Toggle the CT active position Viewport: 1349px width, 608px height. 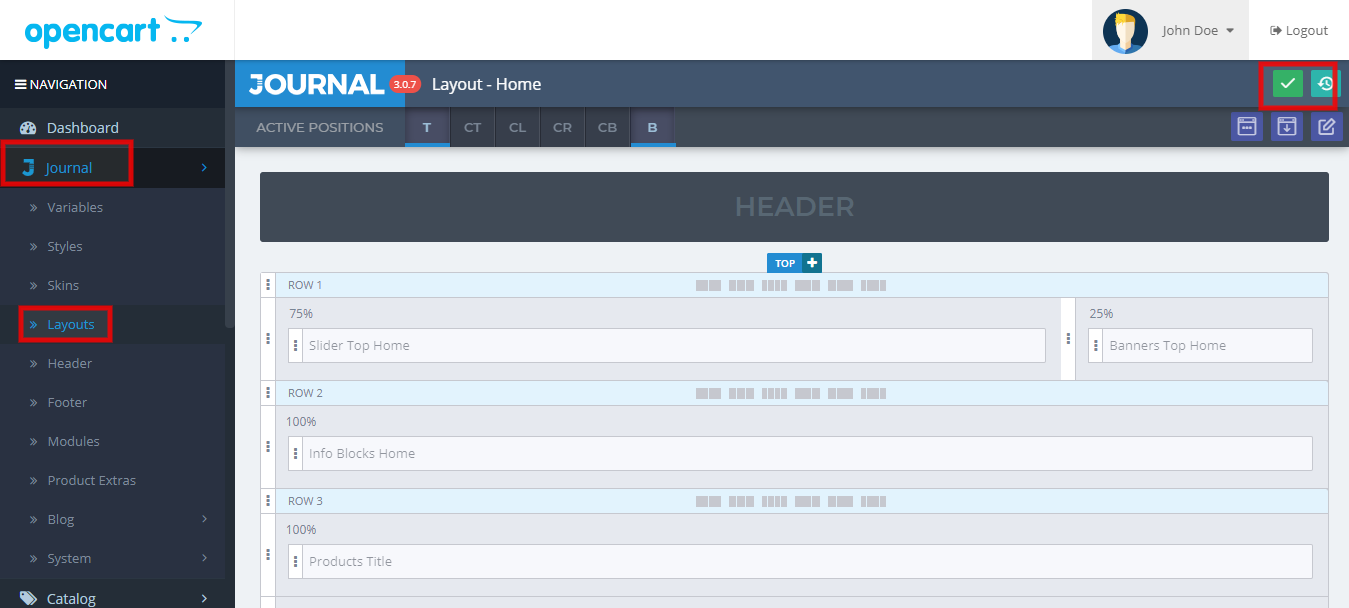tap(472, 127)
